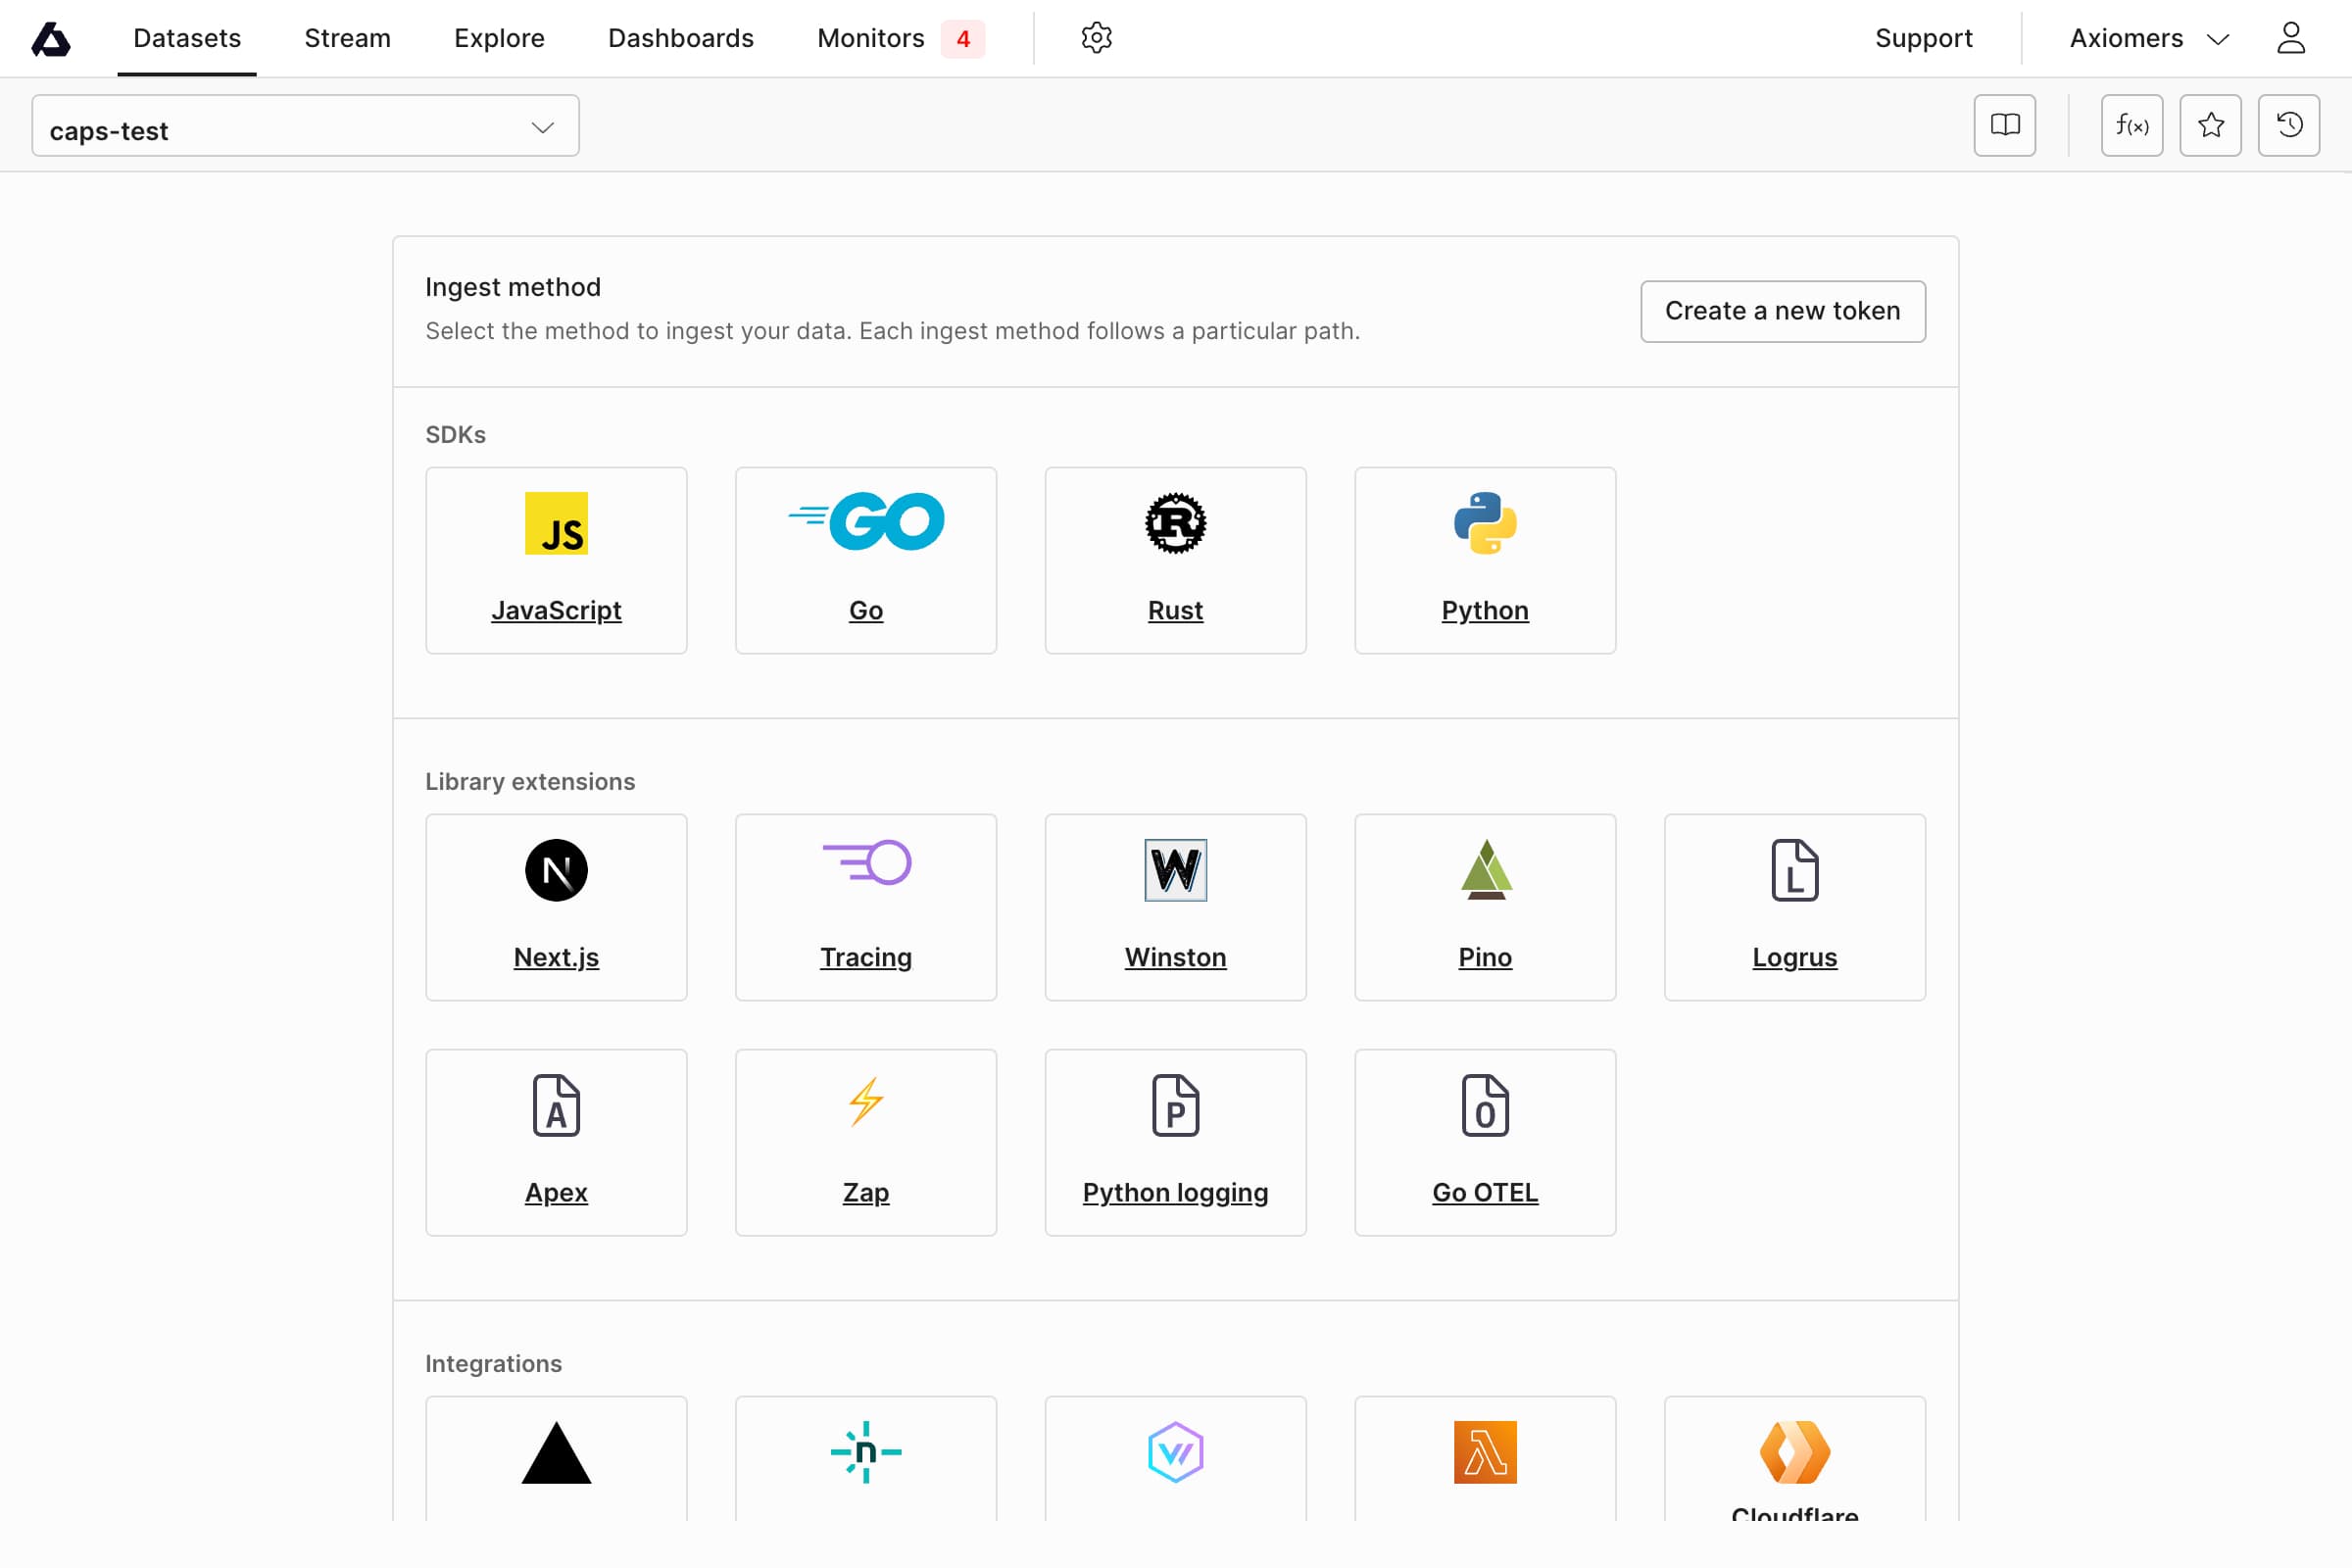Click the Zap link text
2352x1568 pixels.
(x=866, y=1192)
